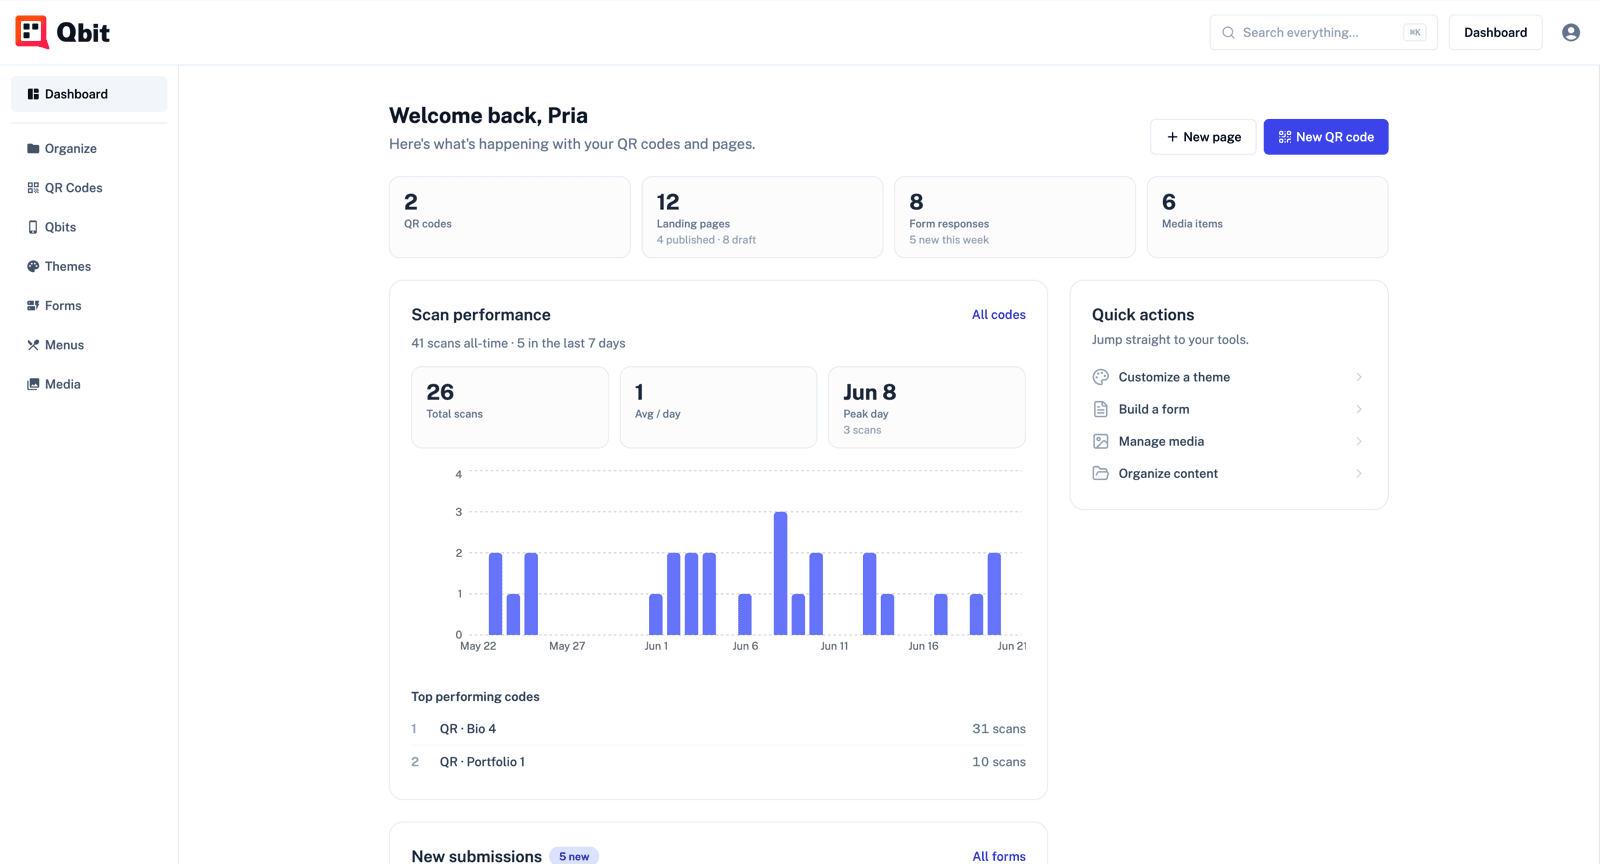Go to Menus section
Viewport: 1600px width, 864px height.
point(89,345)
